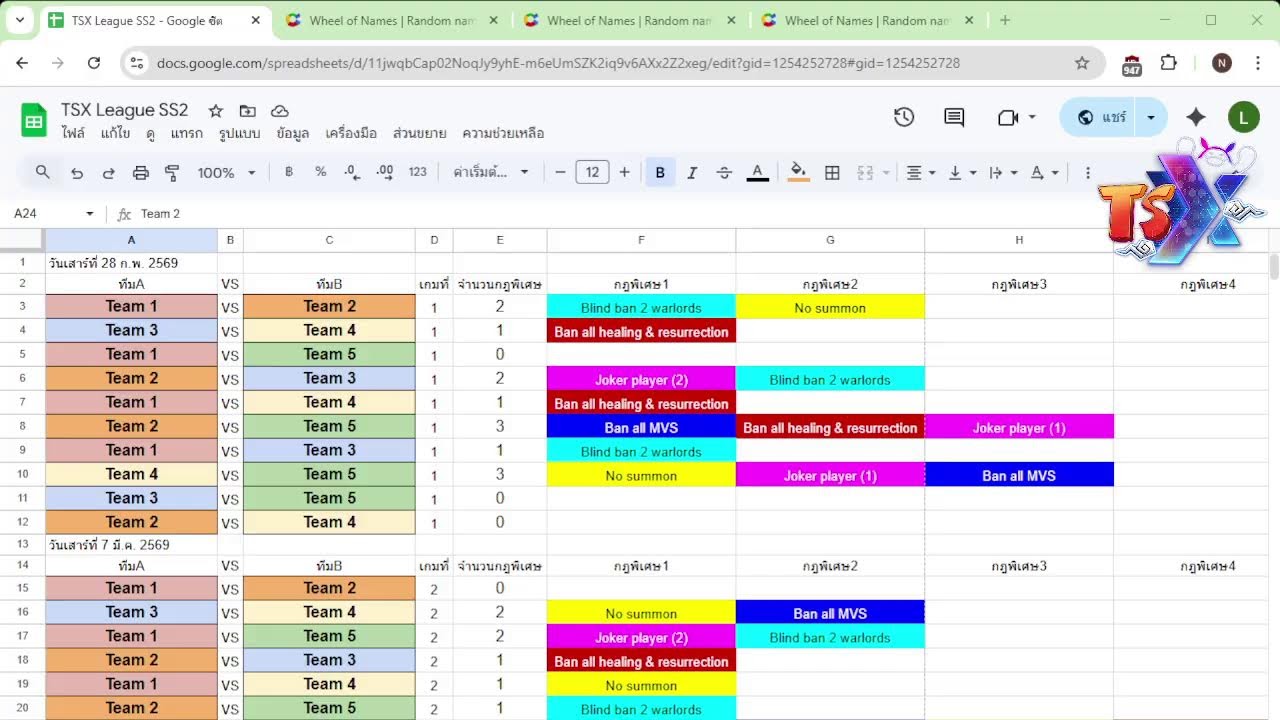Open zoom level 100% dropdown
Image resolution: width=1280 pixels, height=720 pixels.
[x=226, y=173]
